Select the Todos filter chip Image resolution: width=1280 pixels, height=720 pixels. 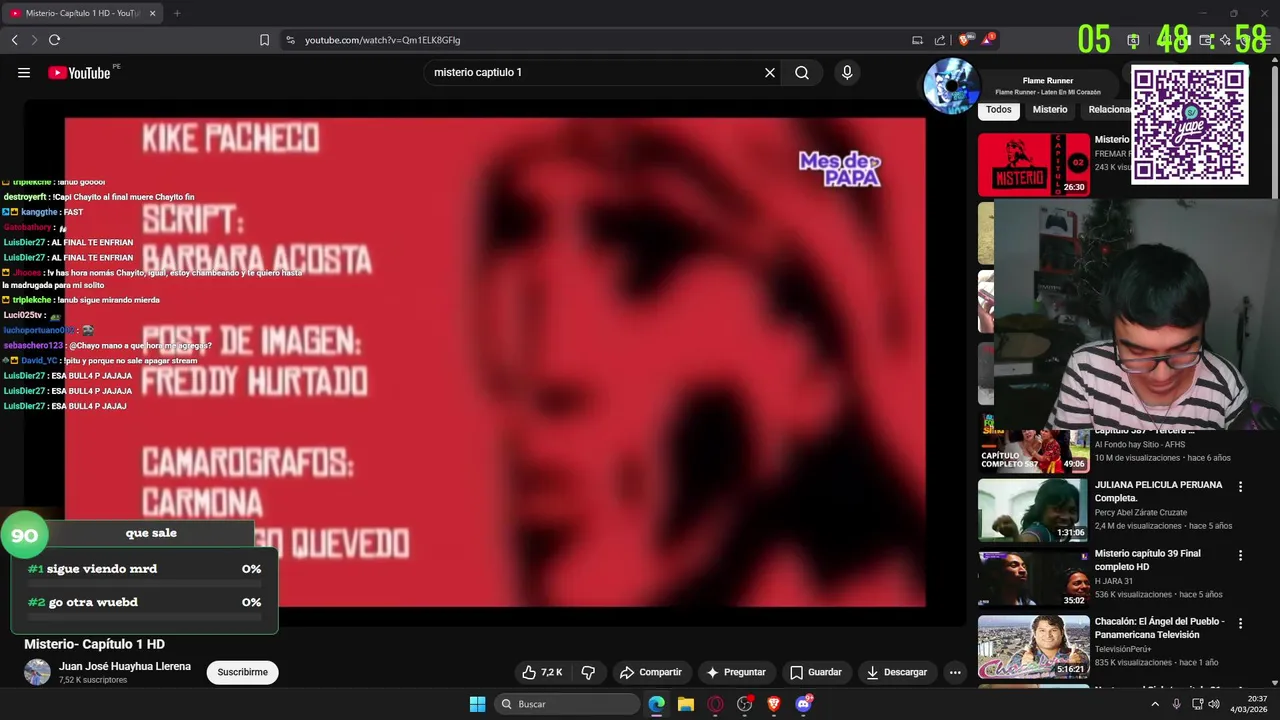coord(998,110)
